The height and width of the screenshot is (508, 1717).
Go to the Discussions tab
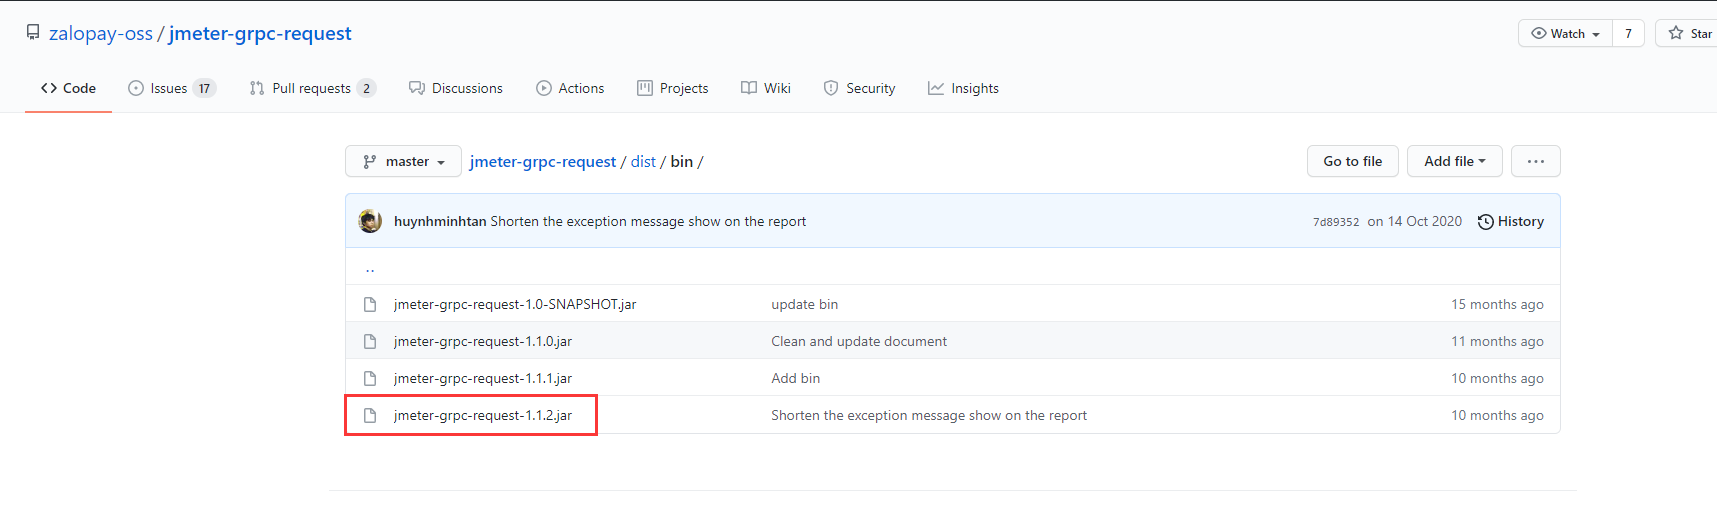(x=456, y=88)
